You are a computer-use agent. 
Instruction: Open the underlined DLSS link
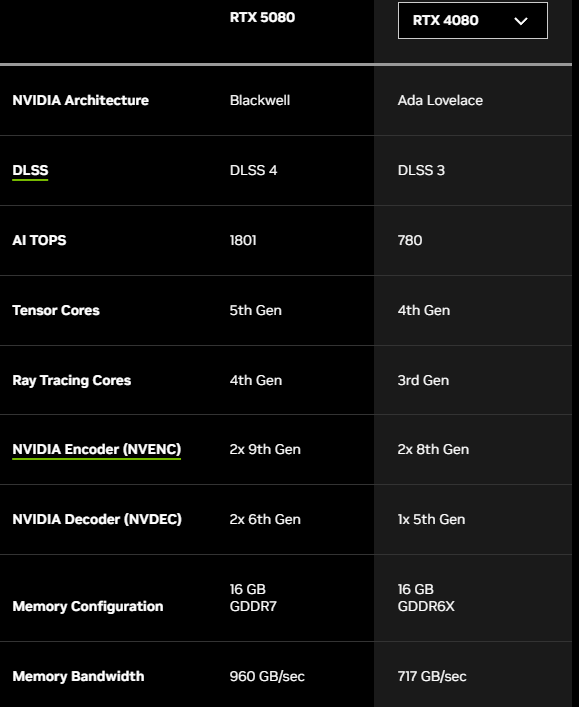tap(30, 170)
